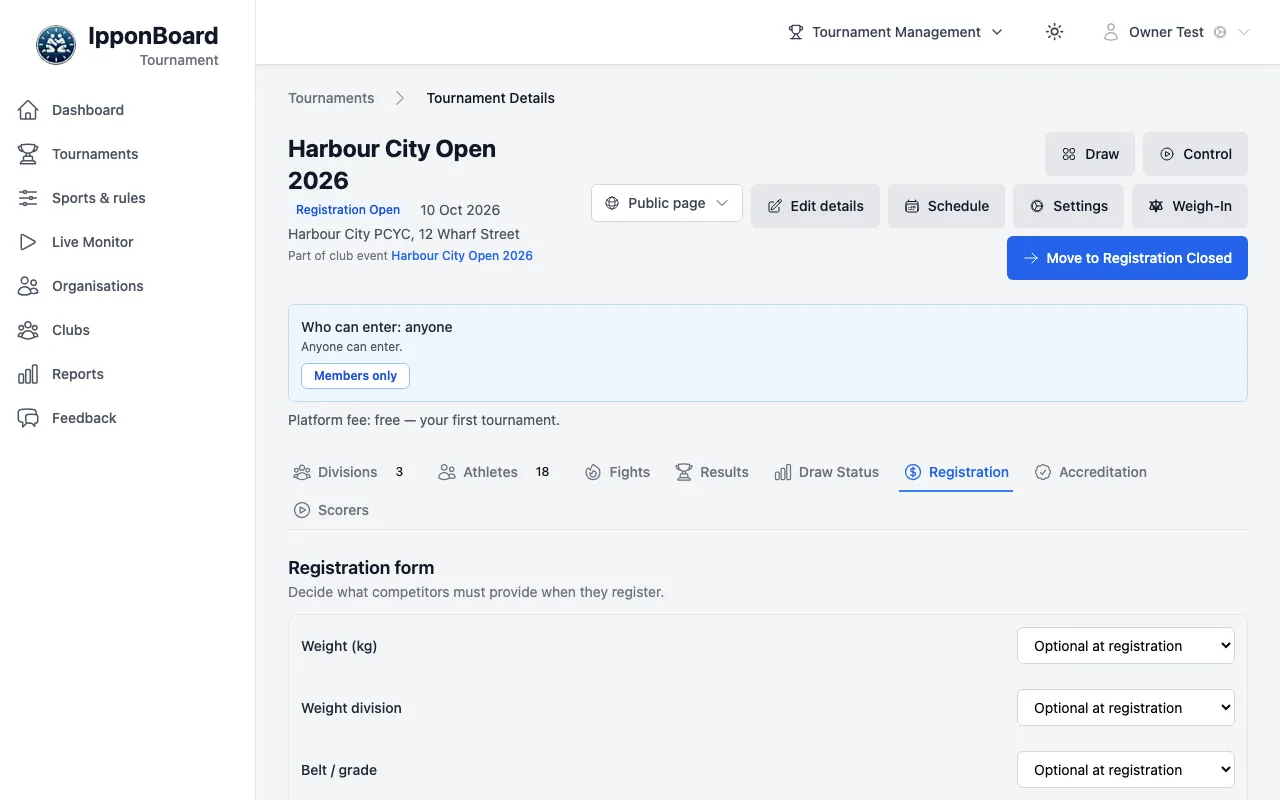The width and height of the screenshot is (1280, 800).
Task: Click the Clubs group icon
Action: click(x=28, y=330)
